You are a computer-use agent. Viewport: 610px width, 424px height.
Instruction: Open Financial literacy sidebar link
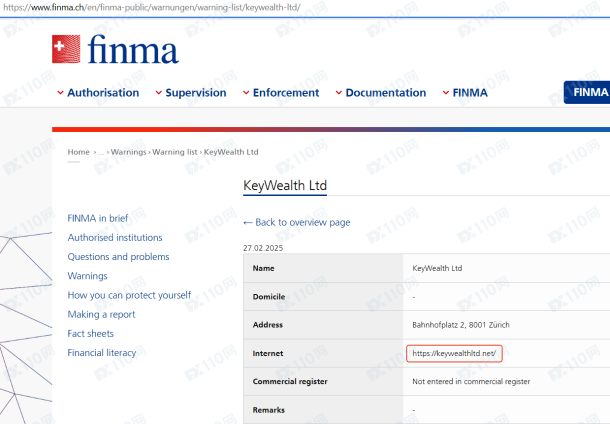pos(102,353)
